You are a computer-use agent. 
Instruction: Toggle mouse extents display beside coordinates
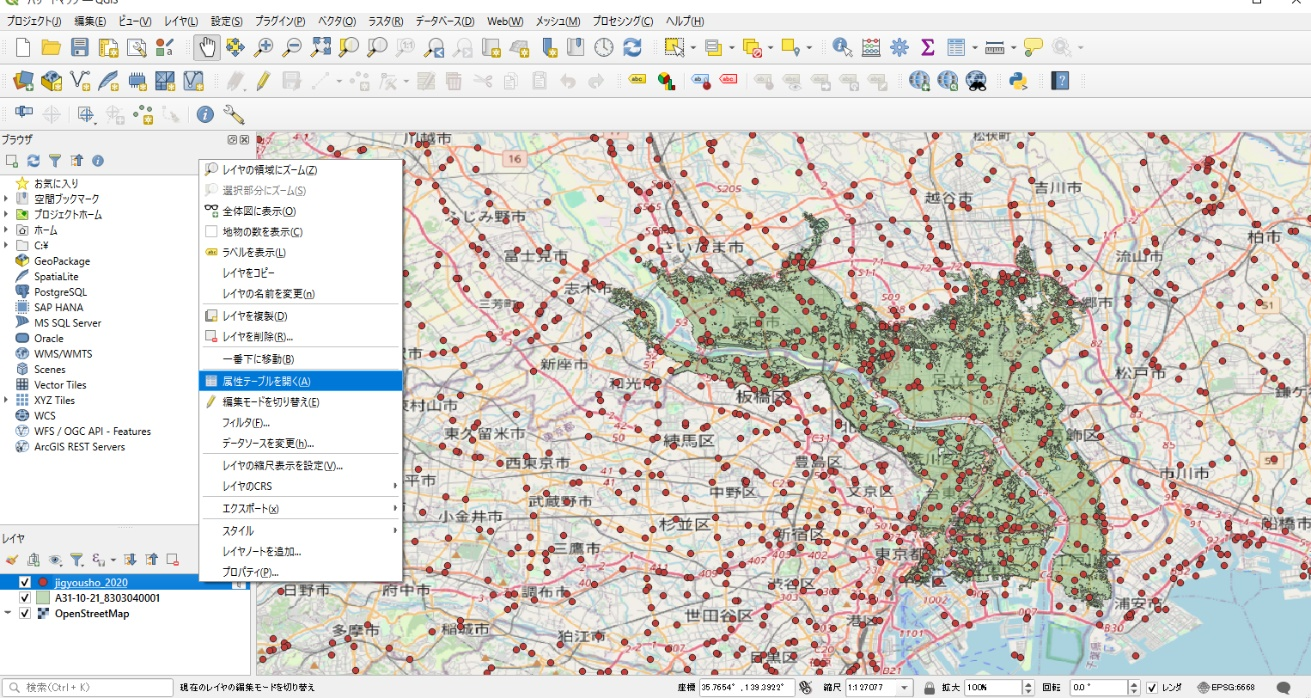tap(805, 688)
